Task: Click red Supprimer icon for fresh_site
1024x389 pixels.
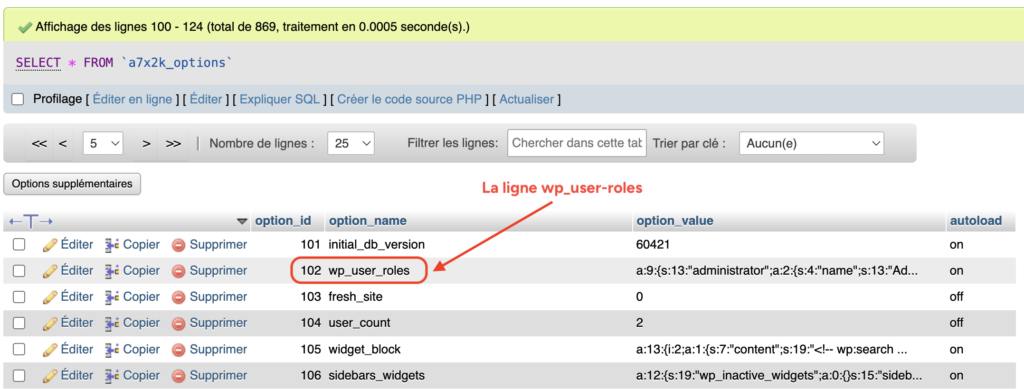Action: [x=179, y=298]
